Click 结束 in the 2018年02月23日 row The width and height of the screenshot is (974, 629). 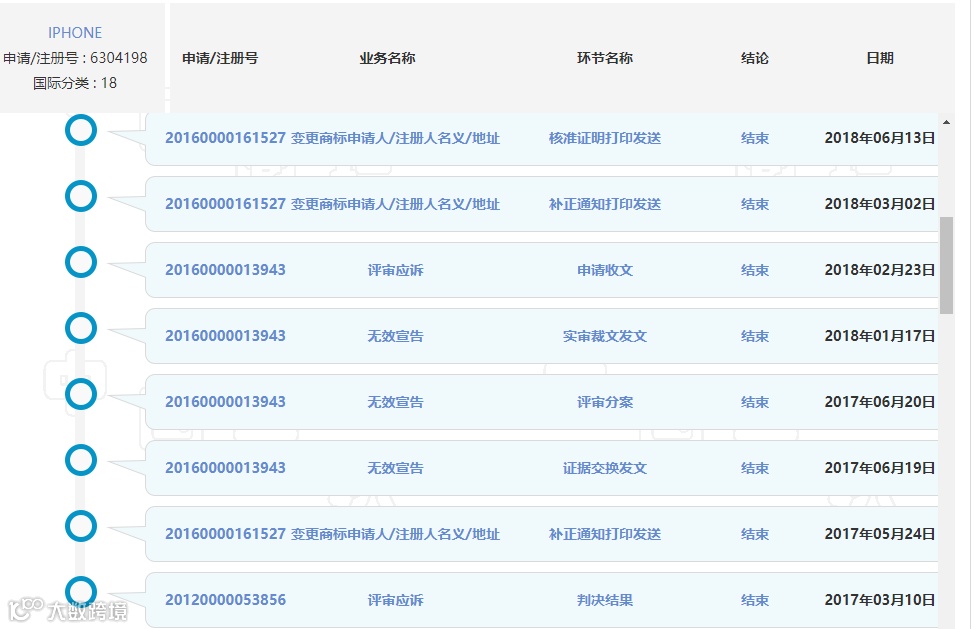point(755,269)
